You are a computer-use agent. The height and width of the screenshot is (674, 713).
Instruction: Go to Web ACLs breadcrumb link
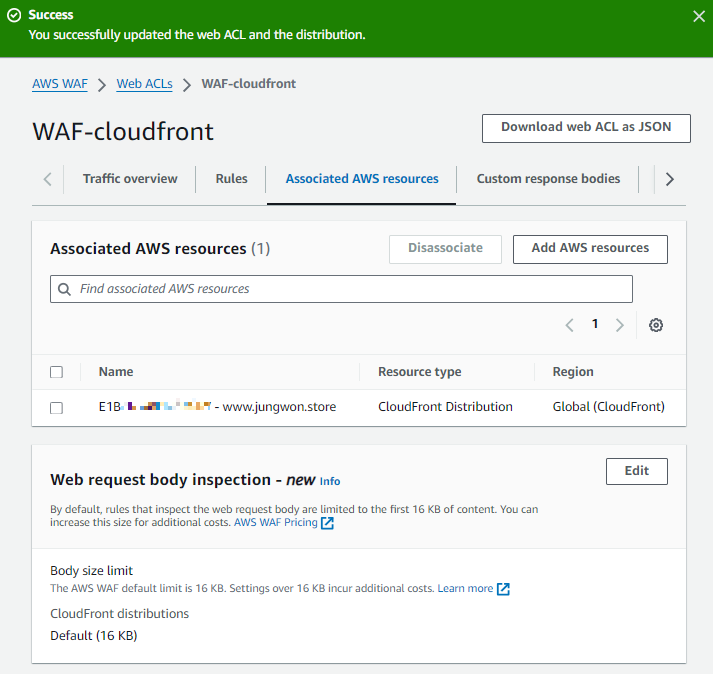pos(144,84)
